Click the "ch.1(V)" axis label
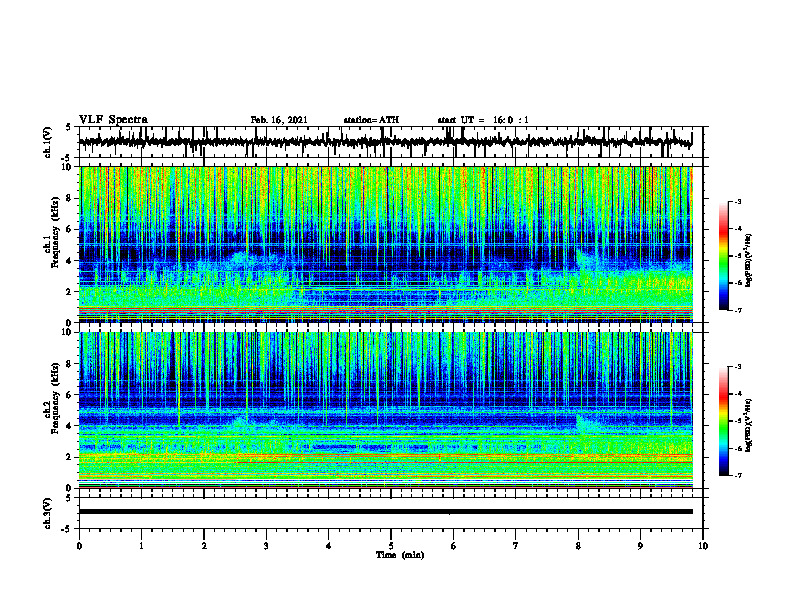 point(48,142)
